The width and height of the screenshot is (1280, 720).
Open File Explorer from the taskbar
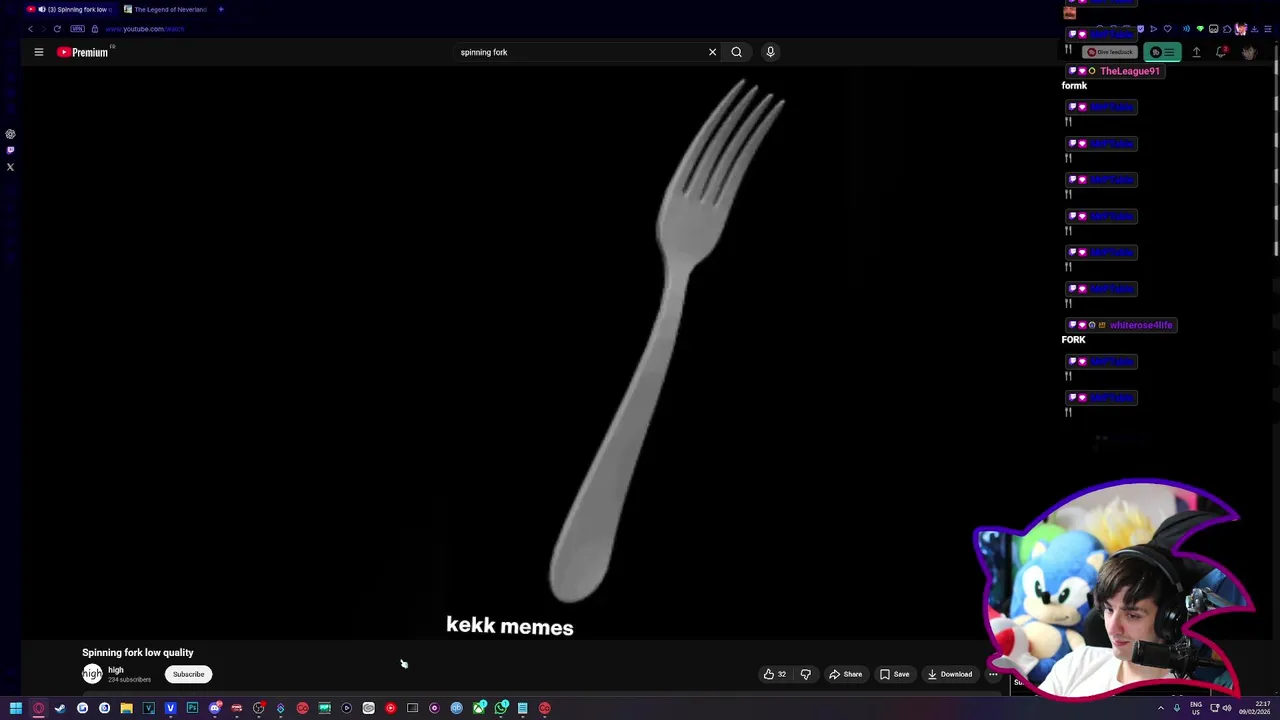(x=126, y=708)
